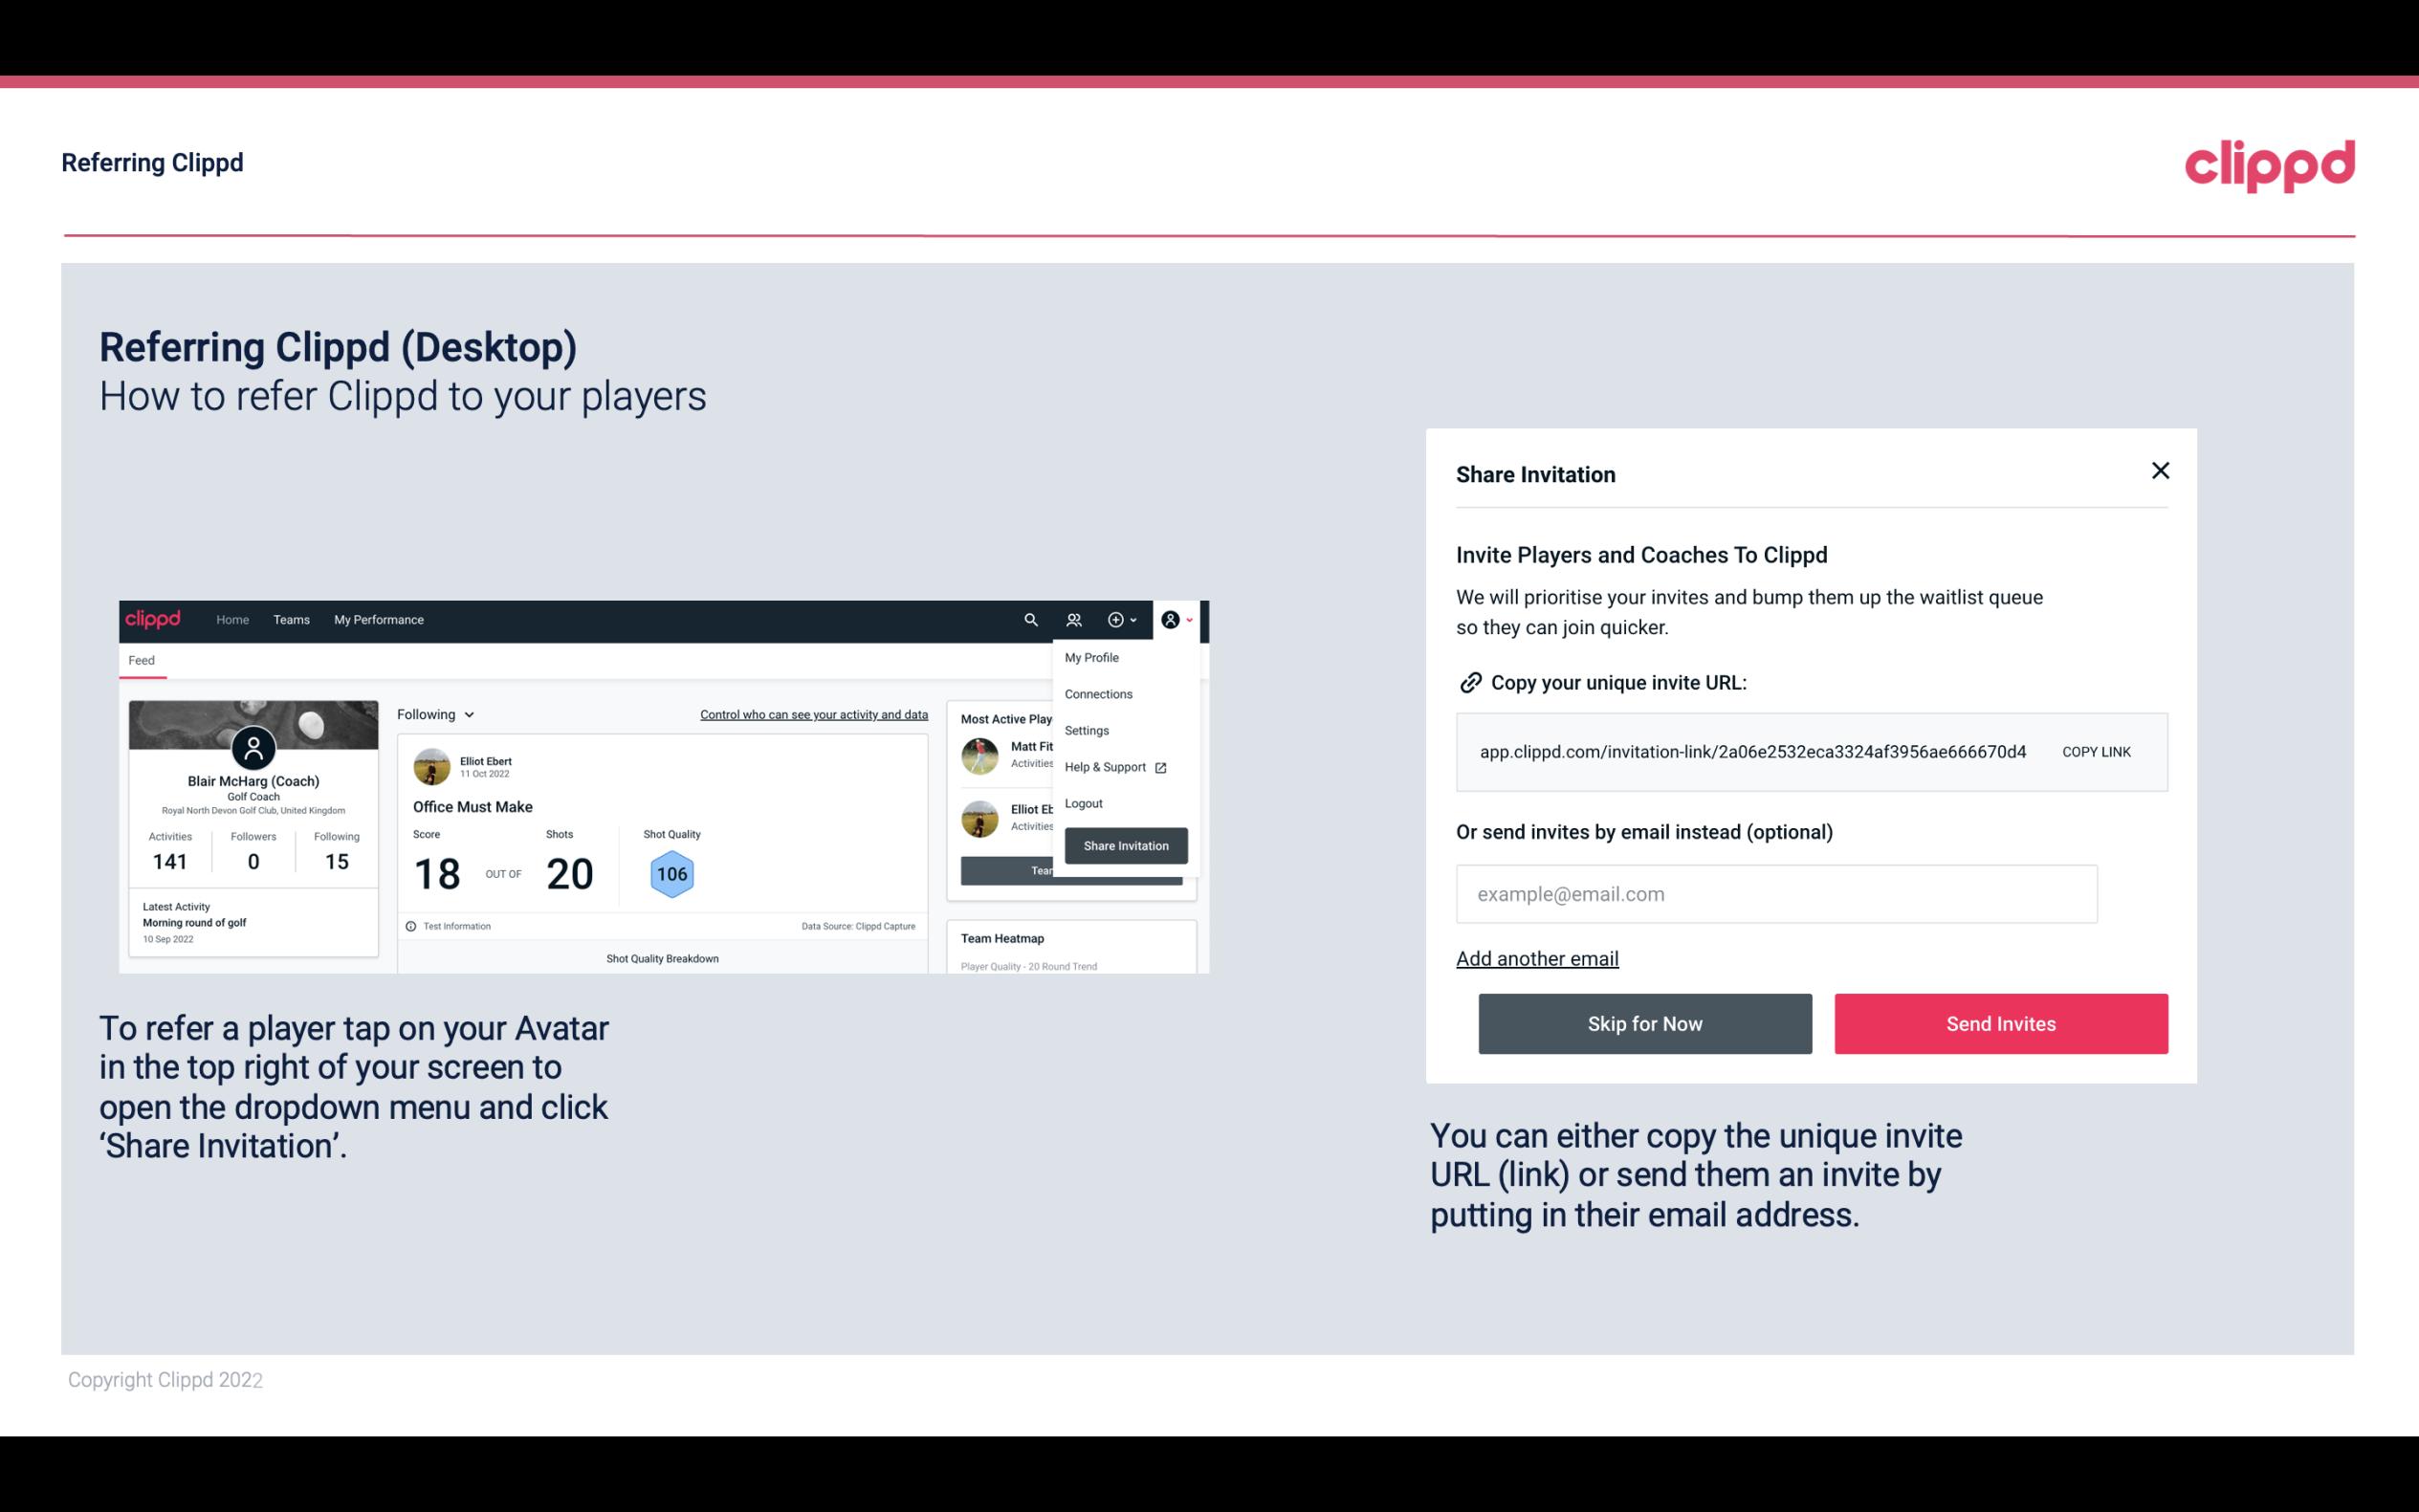Click the search icon in navigation bar
The height and width of the screenshot is (1512, 2419).
coord(1027,620)
